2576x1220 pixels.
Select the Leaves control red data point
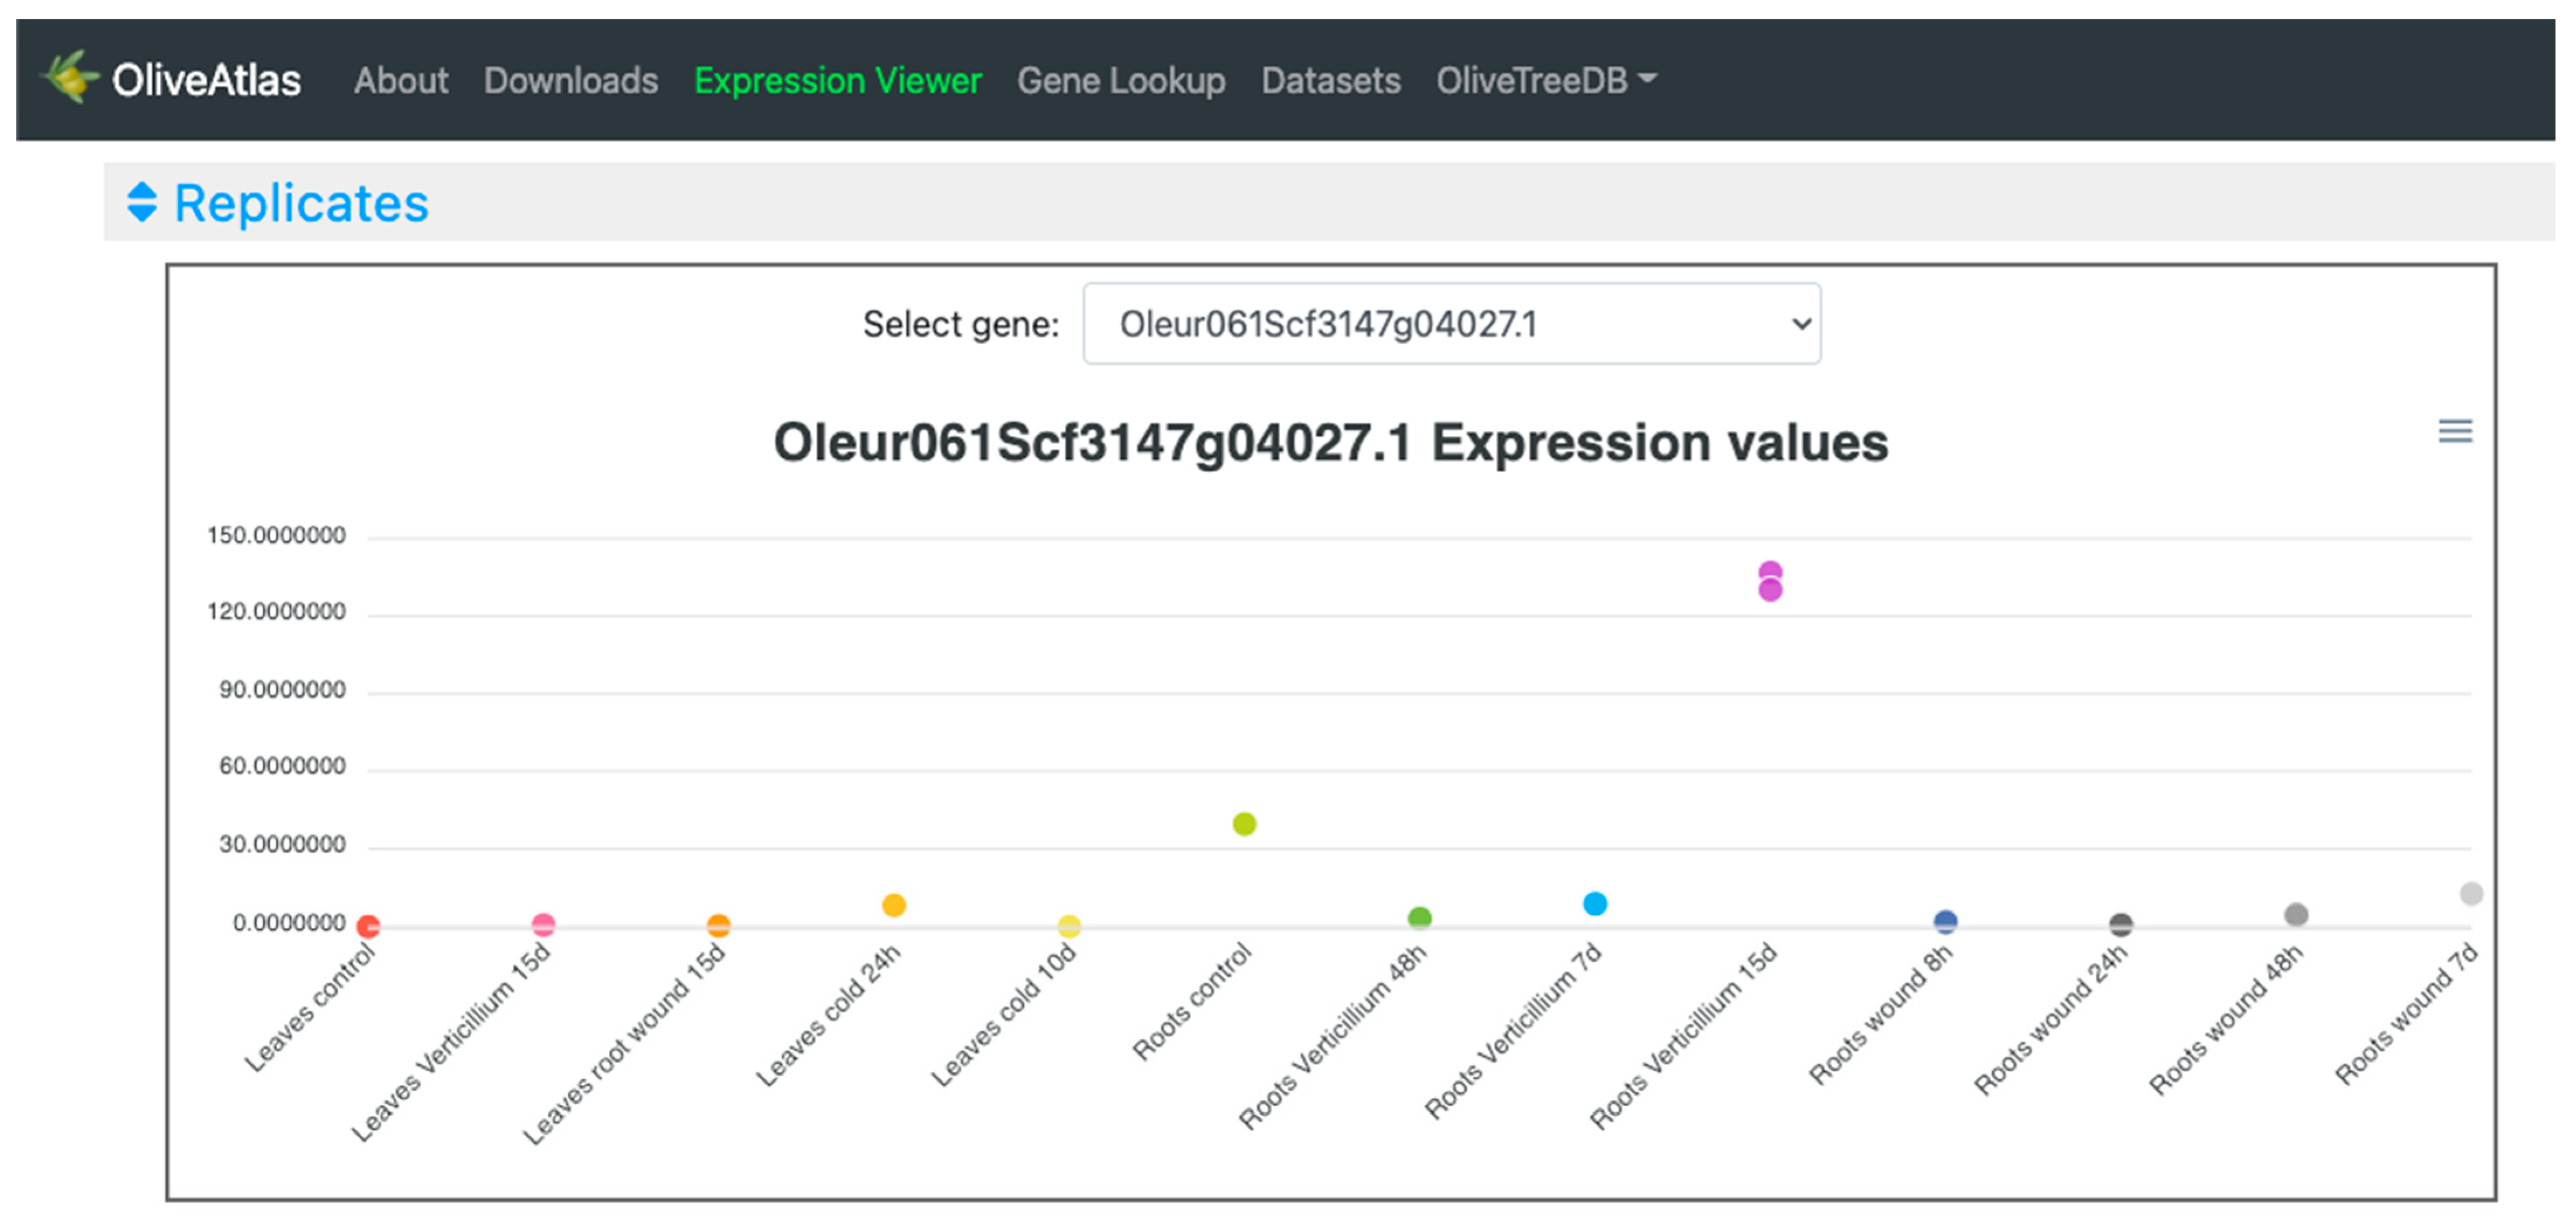pyautogui.click(x=368, y=926)
